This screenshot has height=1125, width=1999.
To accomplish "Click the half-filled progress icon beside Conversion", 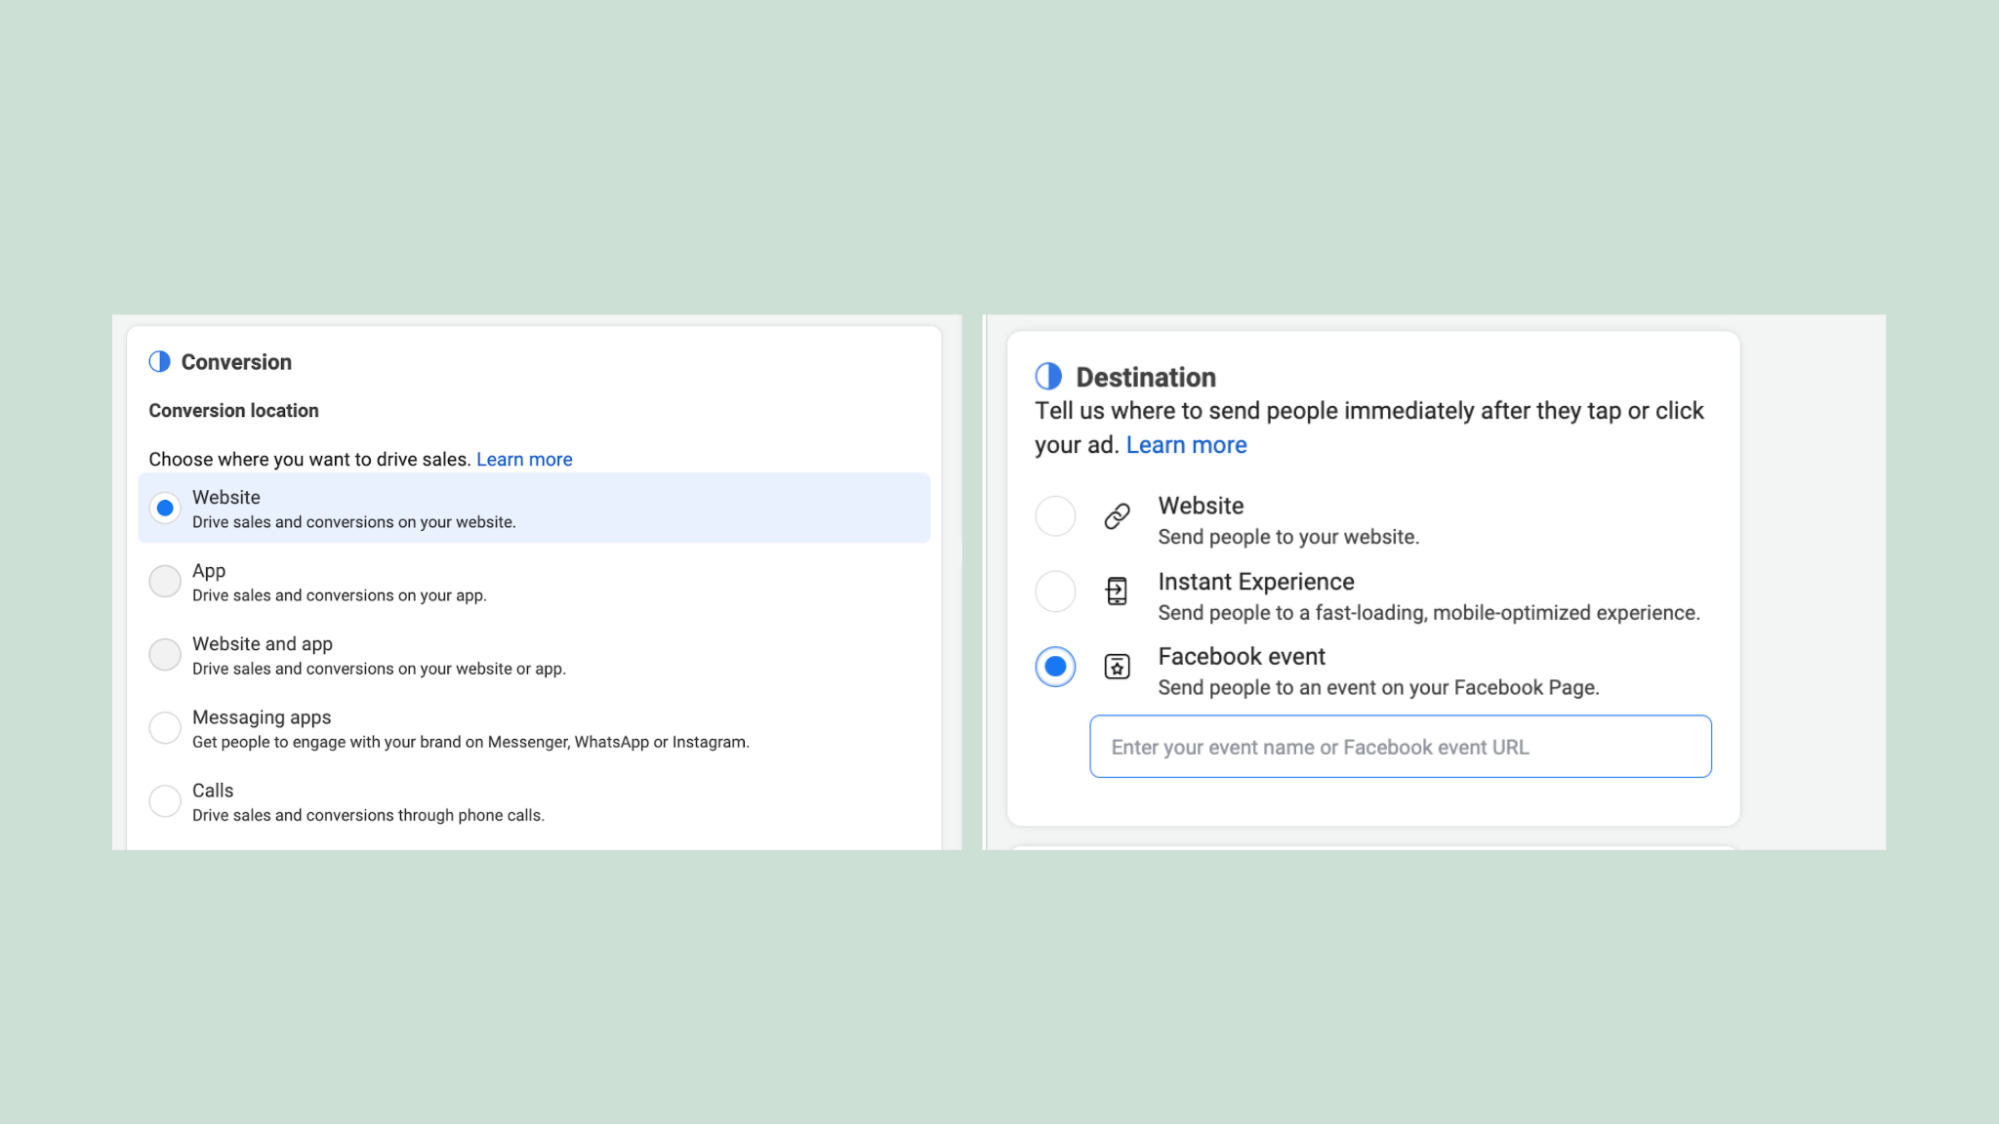I will pos(160,361).
